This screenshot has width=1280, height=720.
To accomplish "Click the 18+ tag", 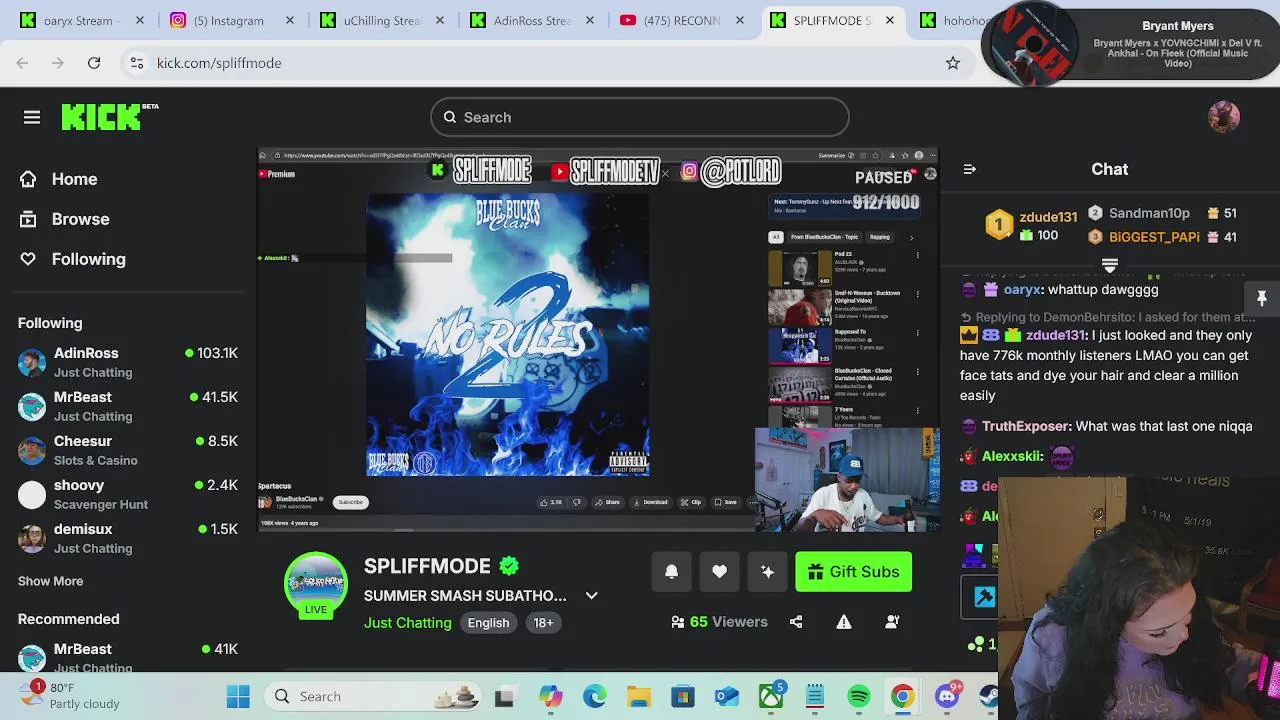I will click(543, 623).
